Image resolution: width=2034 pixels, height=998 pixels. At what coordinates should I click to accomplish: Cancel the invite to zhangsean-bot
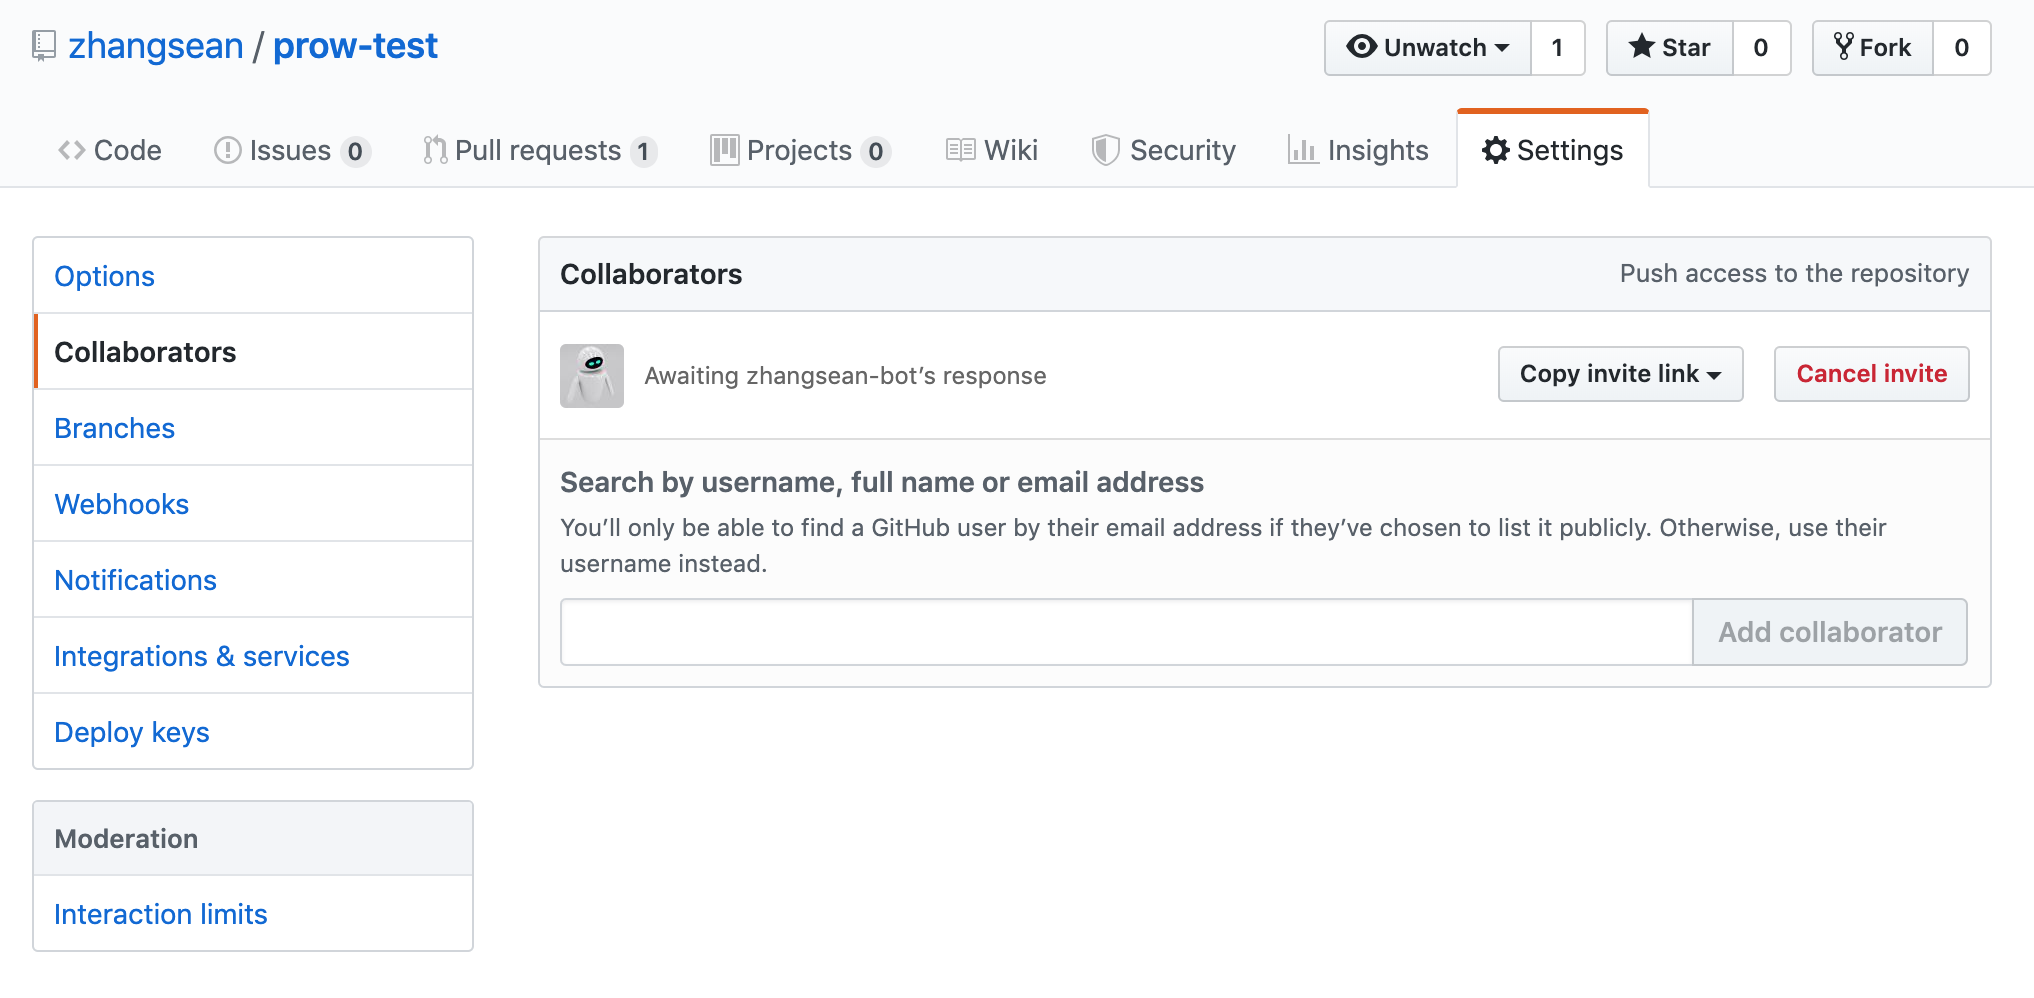pos(1871,374)
